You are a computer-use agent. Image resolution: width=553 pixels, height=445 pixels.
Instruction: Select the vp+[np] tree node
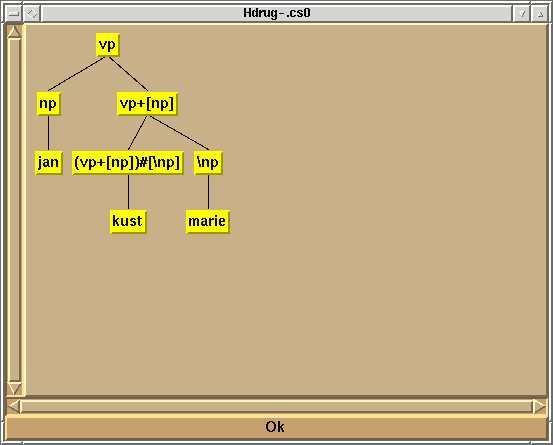pos(147,104)
